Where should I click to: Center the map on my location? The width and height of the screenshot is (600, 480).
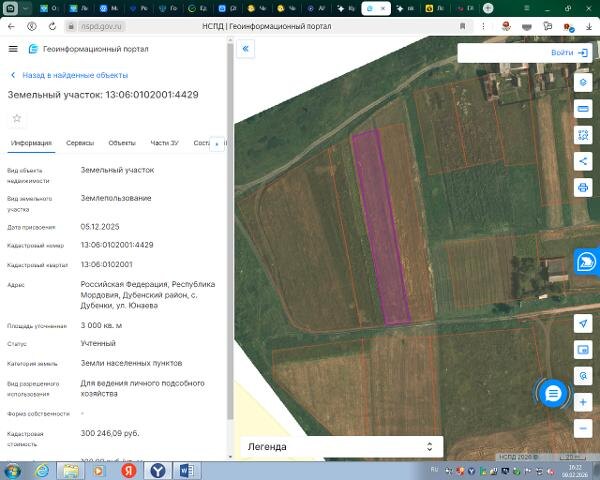point(583,324)
